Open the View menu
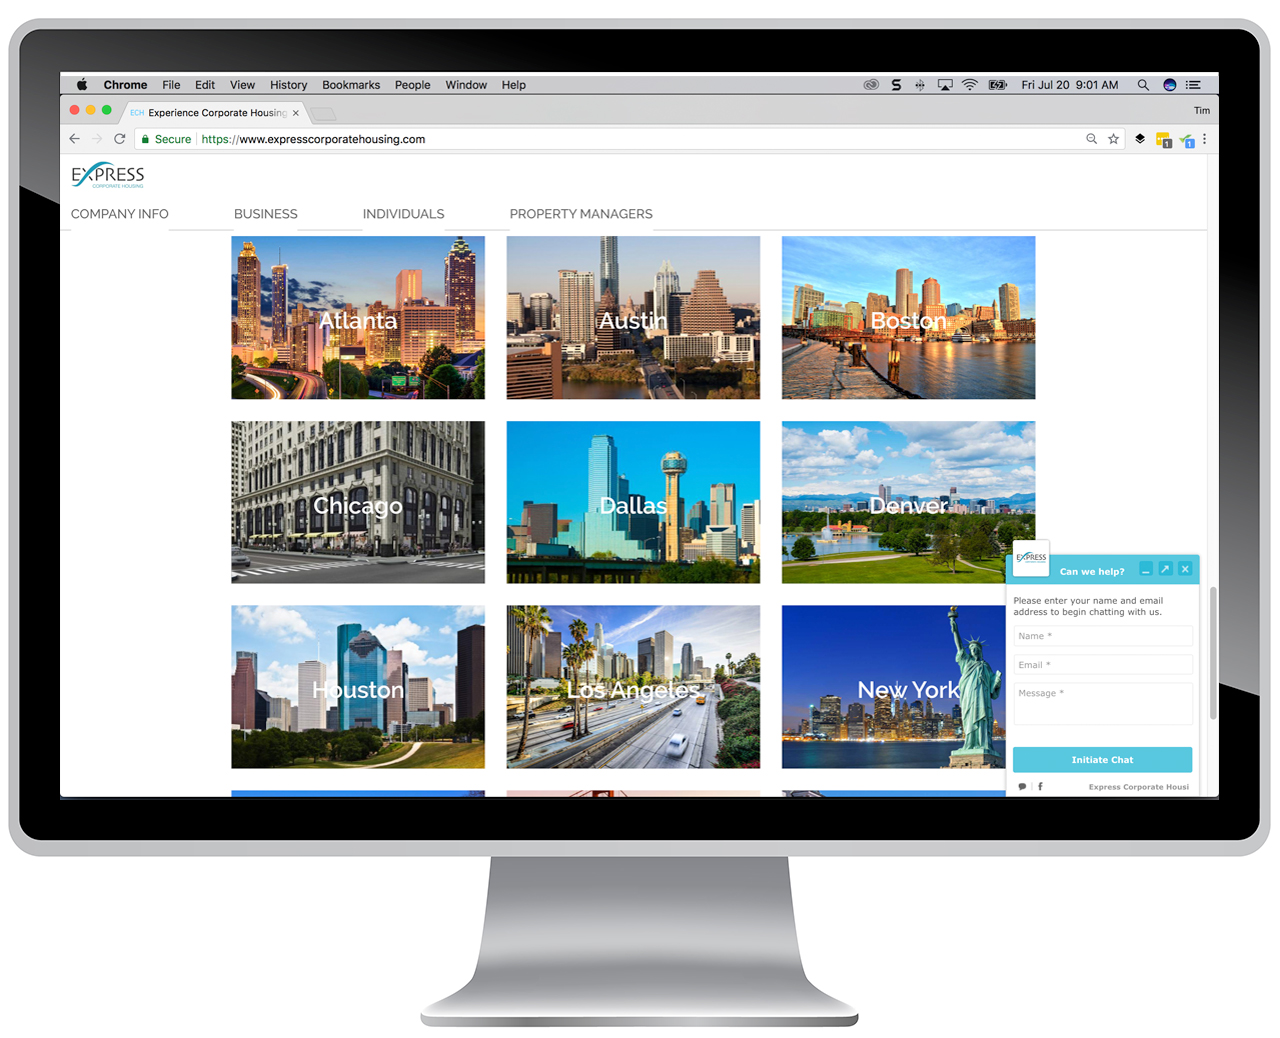The width and height of the screenshot is (1280, 1038). pyautogui.click(x=242, y=85)
